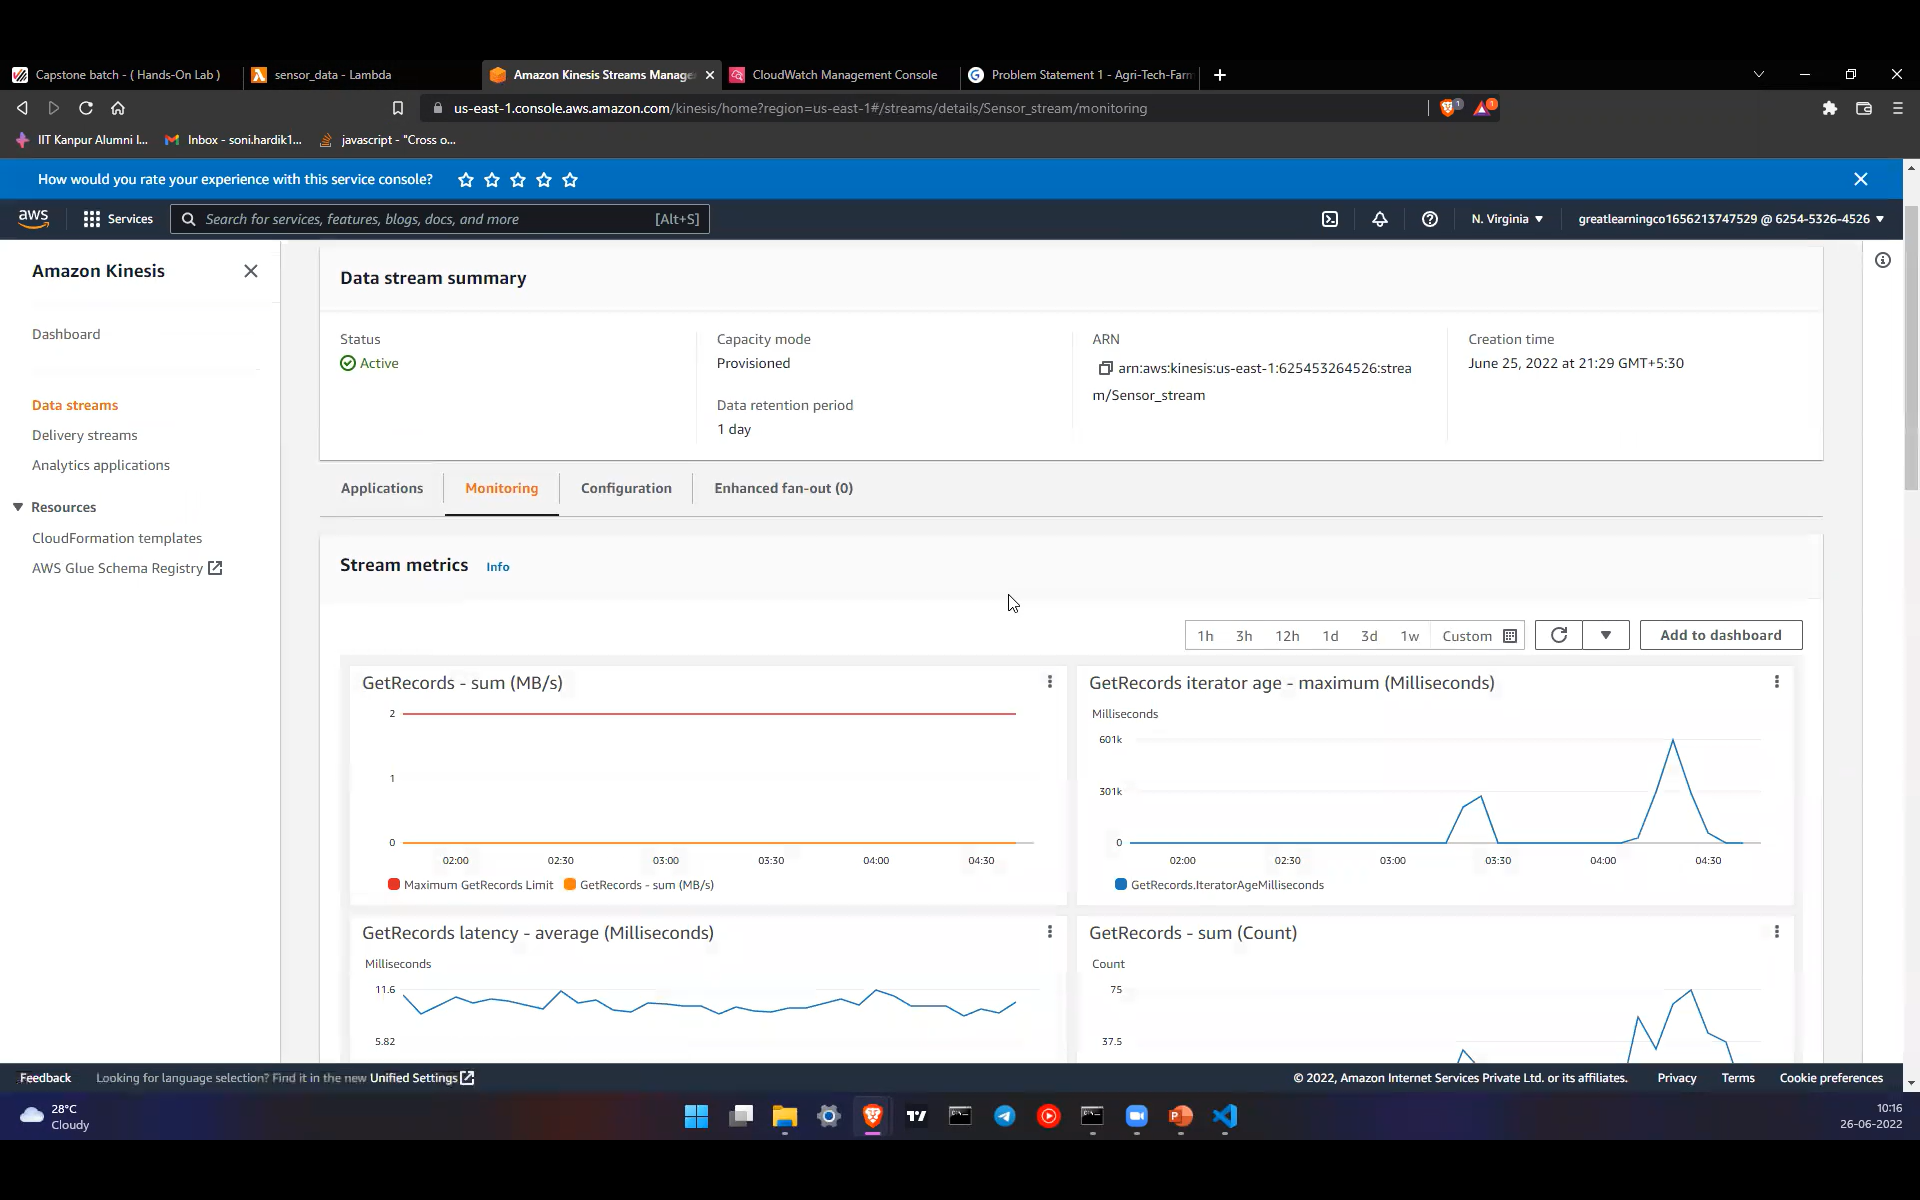Select 3d time range
The width and height of the screenshot is (1920, 1200).
pyautogui.click(x=1369, y=636)
